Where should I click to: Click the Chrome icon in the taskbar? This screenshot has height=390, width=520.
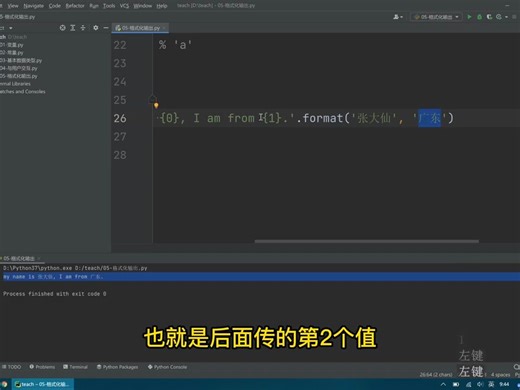click(x=4, y=384)
